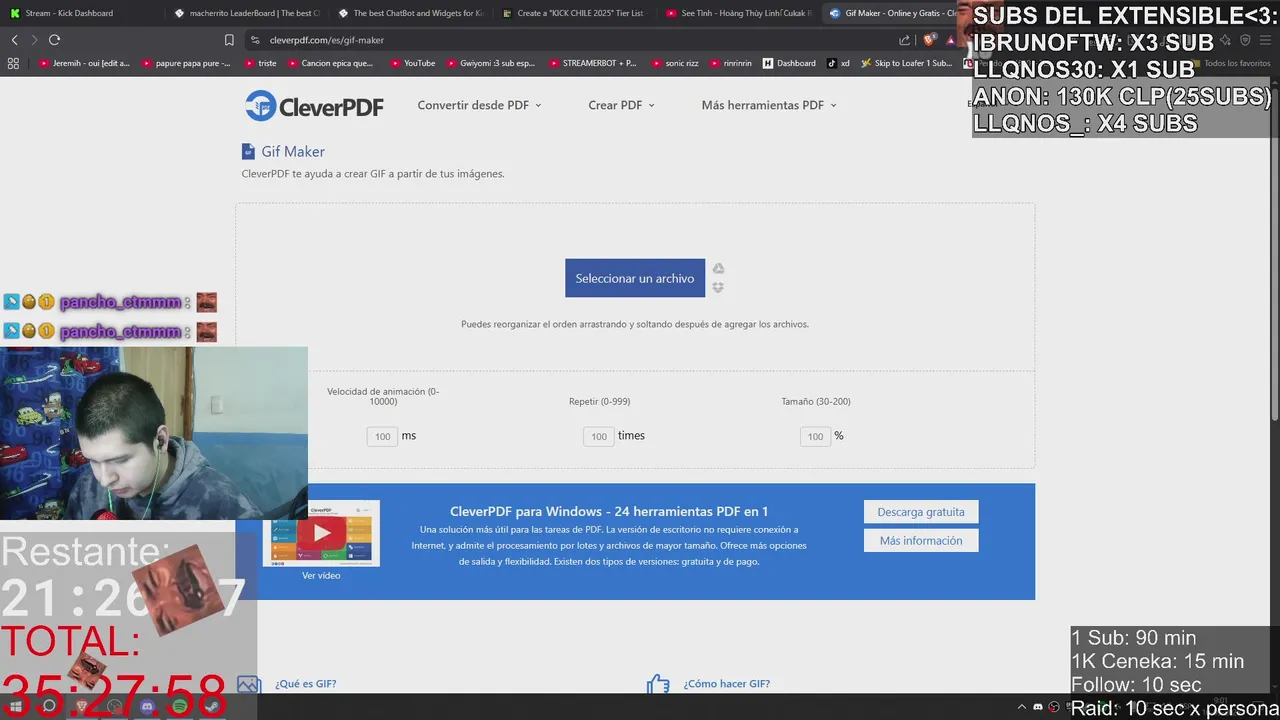The height and width of the screenshot is (720, 1280).
Task: Open the triste bookmark
Action: (x=259, y=63)
